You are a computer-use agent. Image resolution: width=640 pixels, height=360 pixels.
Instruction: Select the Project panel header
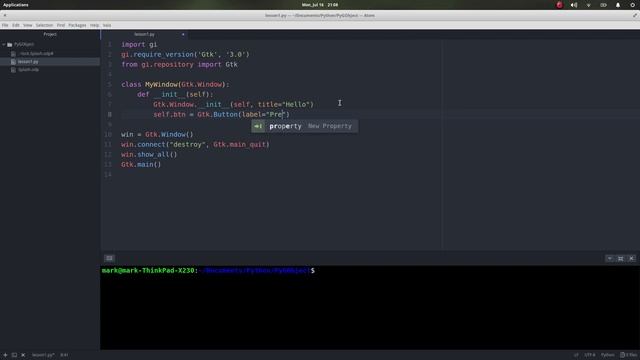(x=50, y=34)
